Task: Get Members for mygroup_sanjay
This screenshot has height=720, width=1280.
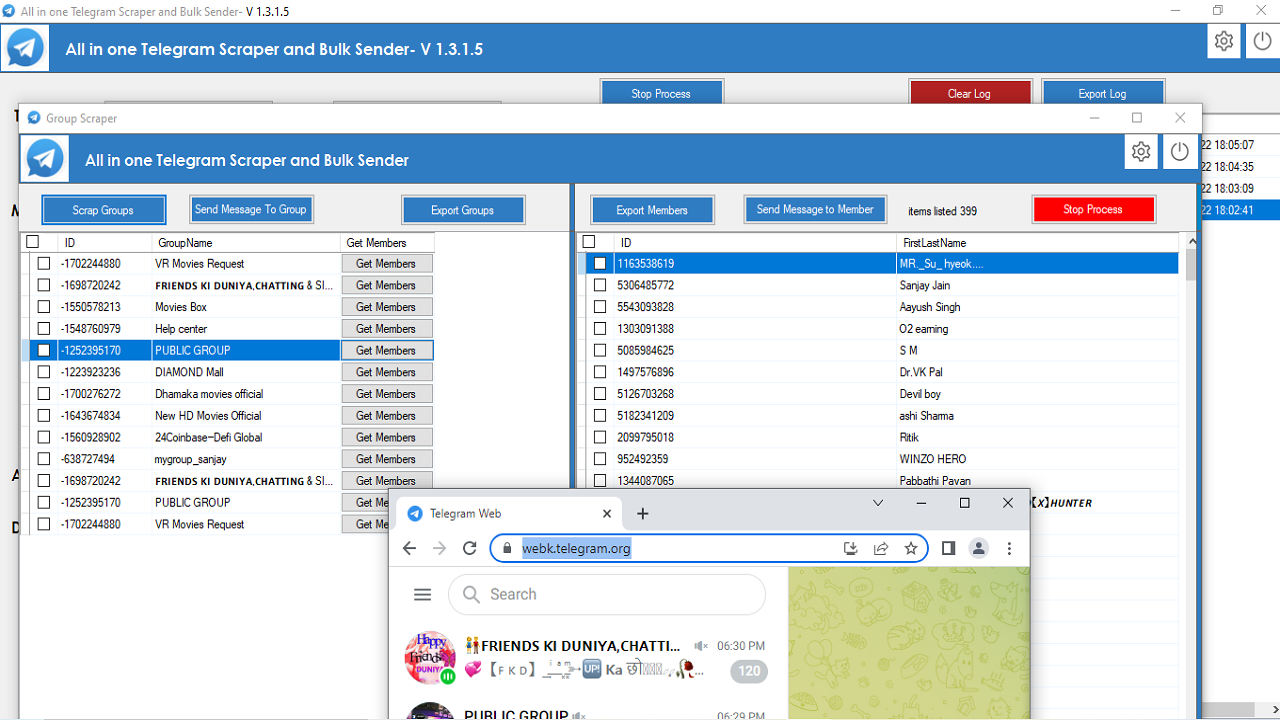Action: 386,459
